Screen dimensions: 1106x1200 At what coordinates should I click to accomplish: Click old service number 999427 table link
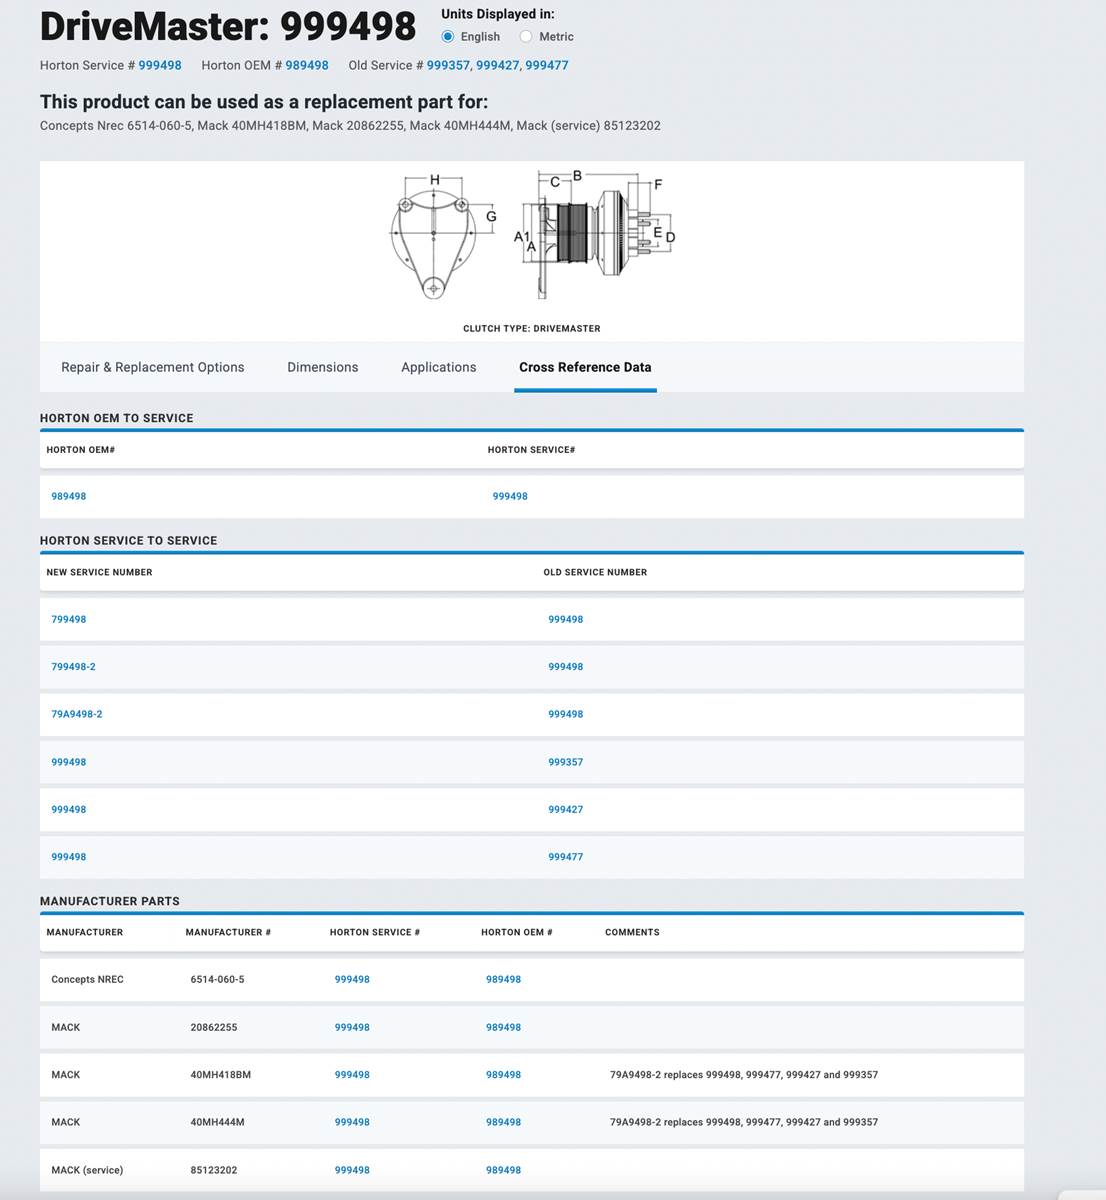pyautogui.click(x=565, y=809)
